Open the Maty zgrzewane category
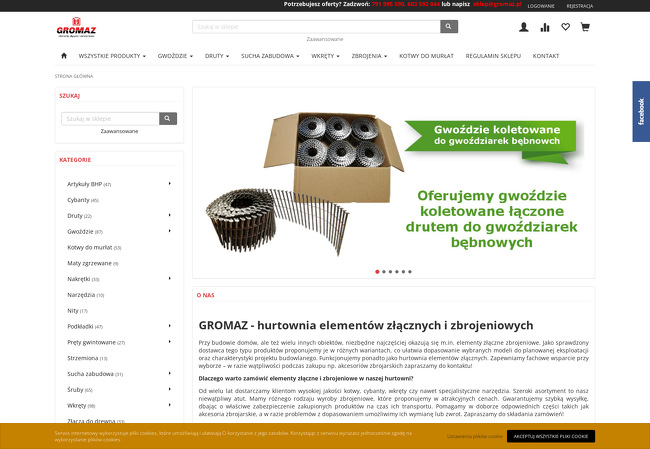 click(93, 263)
